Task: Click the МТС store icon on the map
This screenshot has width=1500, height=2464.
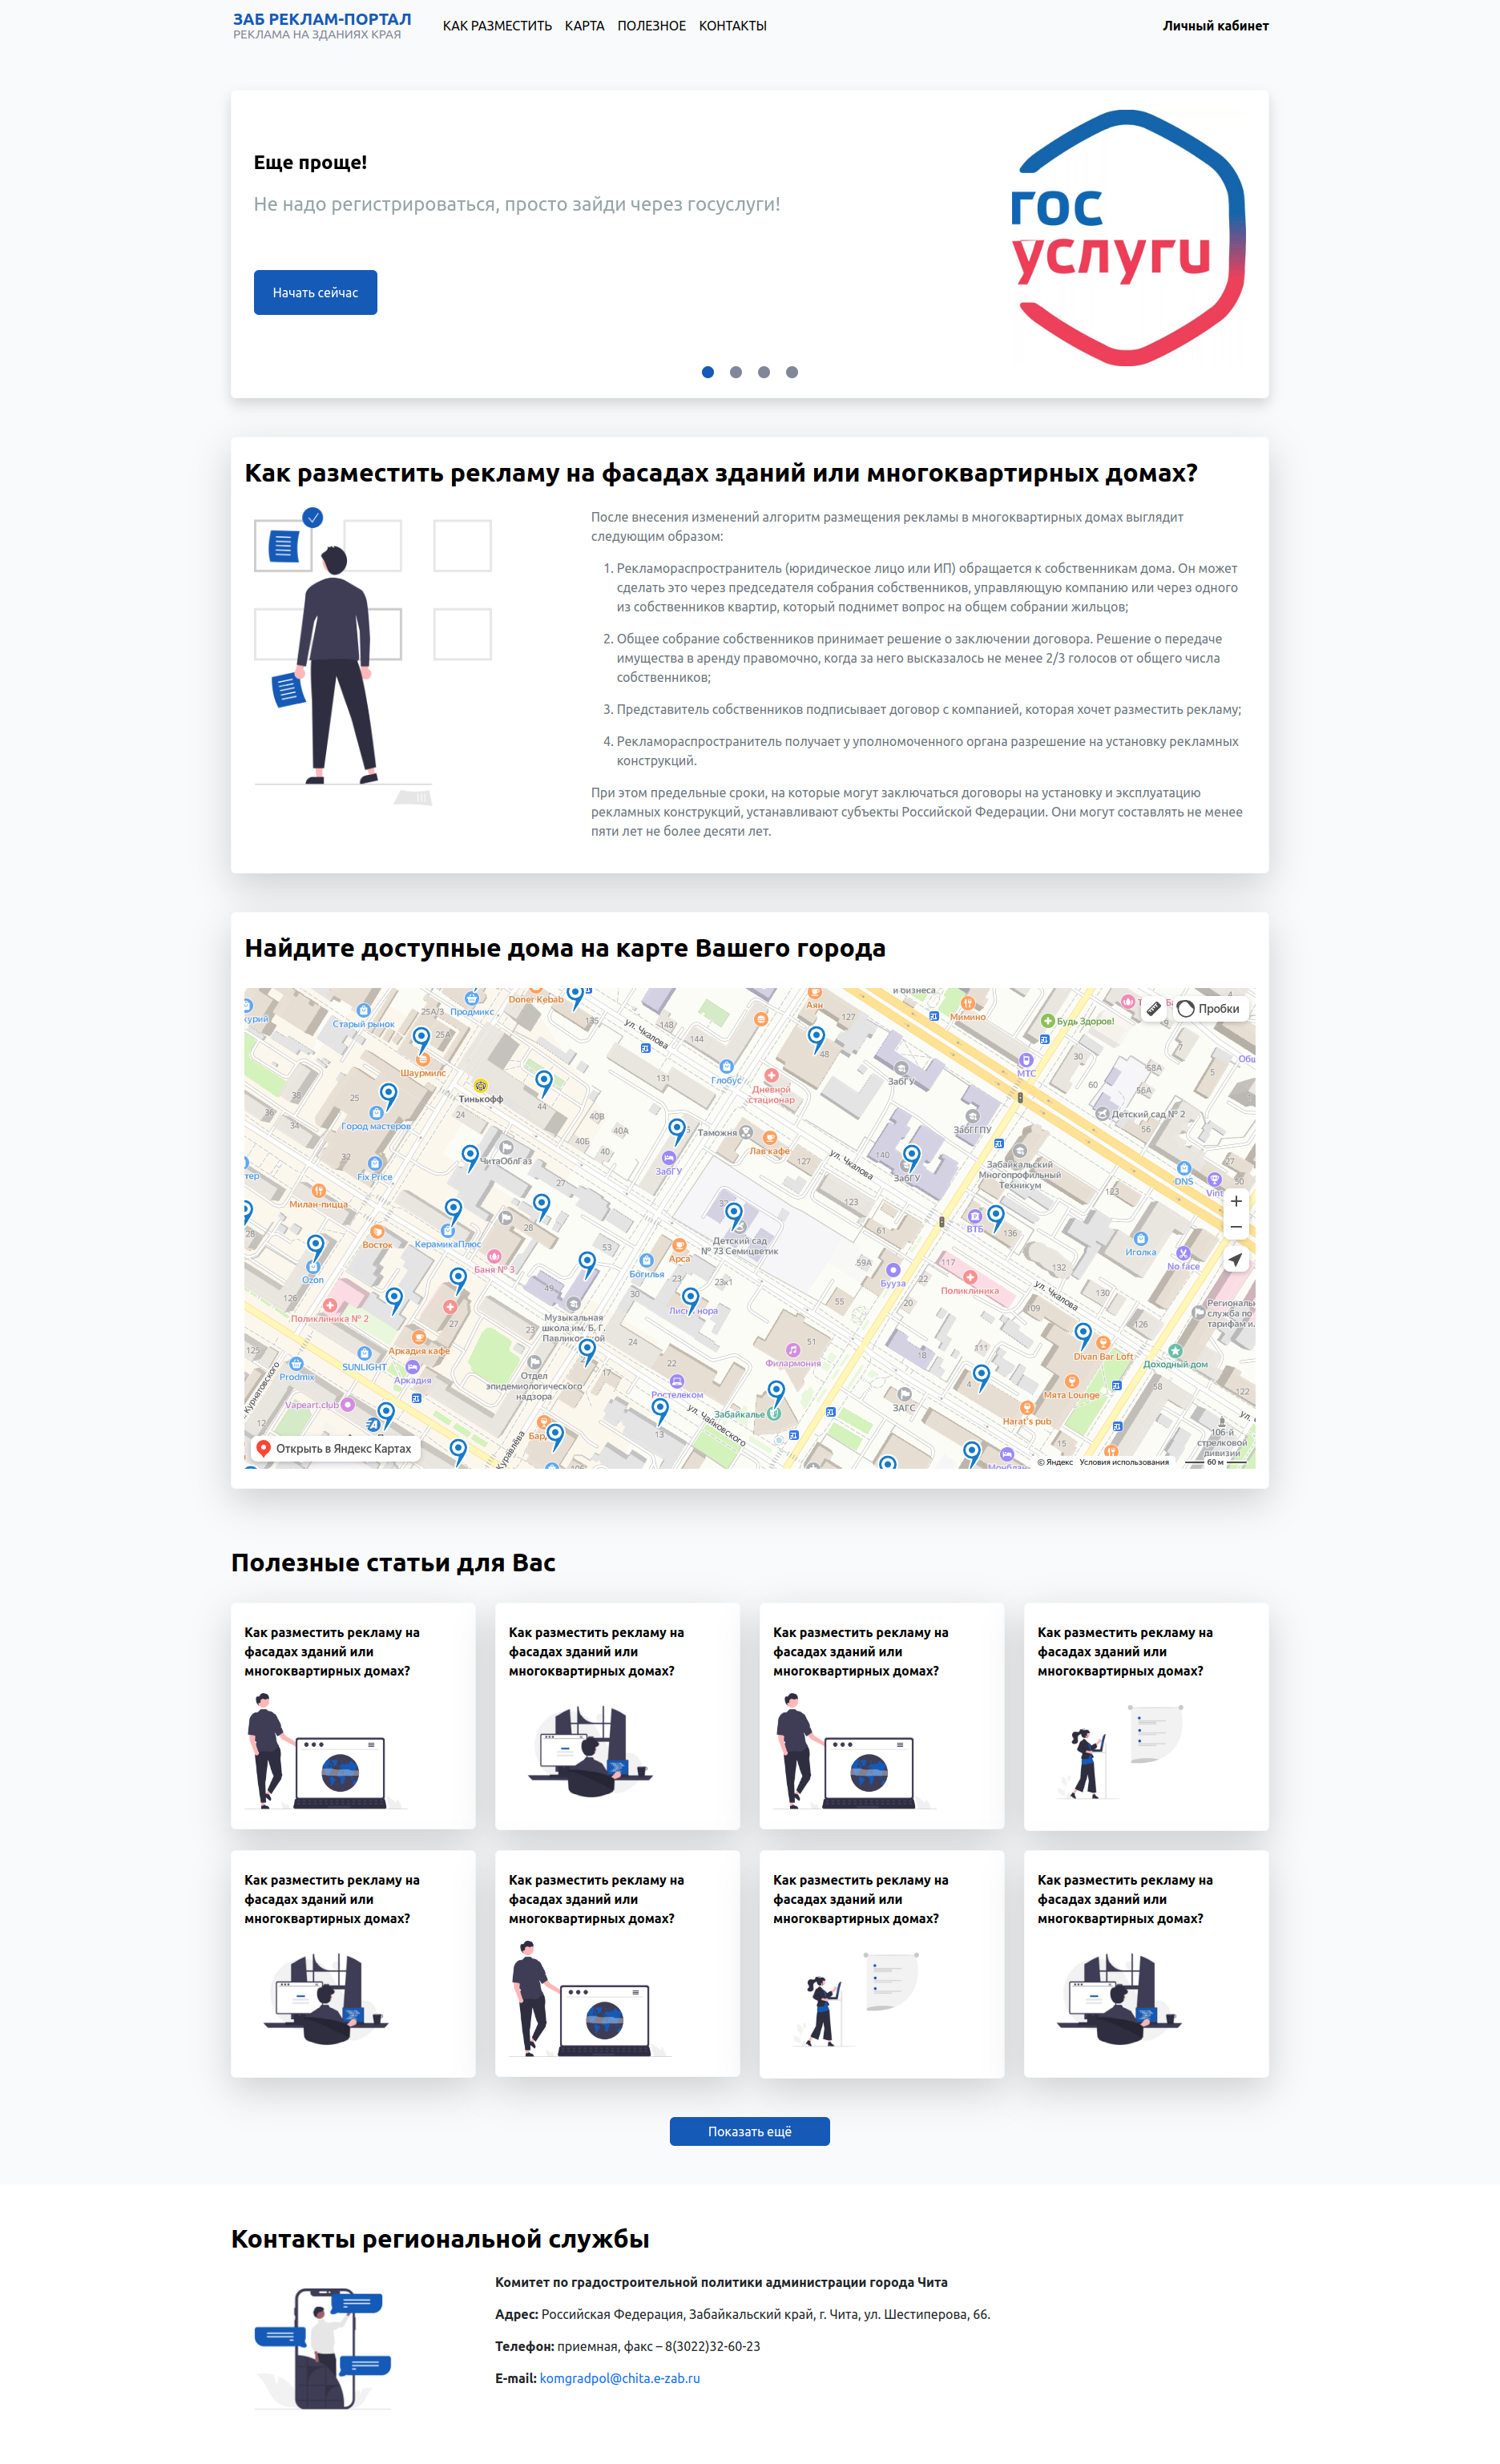Action: pyautogui.click(x=1026, y=1060)
